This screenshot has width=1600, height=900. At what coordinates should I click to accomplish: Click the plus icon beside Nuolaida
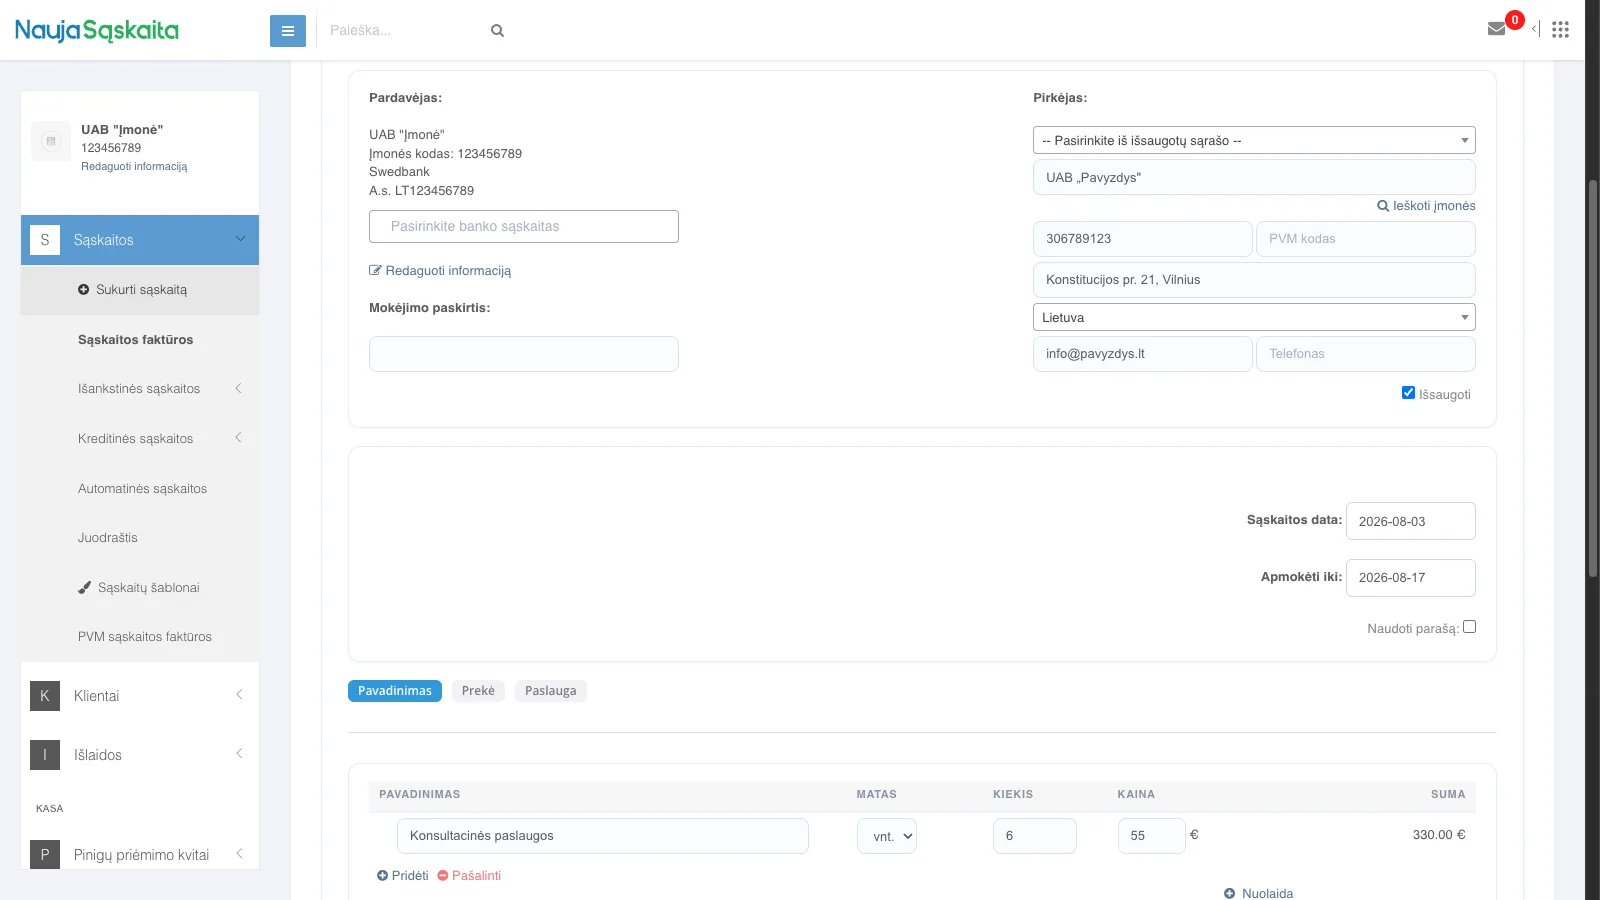click(x=1230, y=894)
